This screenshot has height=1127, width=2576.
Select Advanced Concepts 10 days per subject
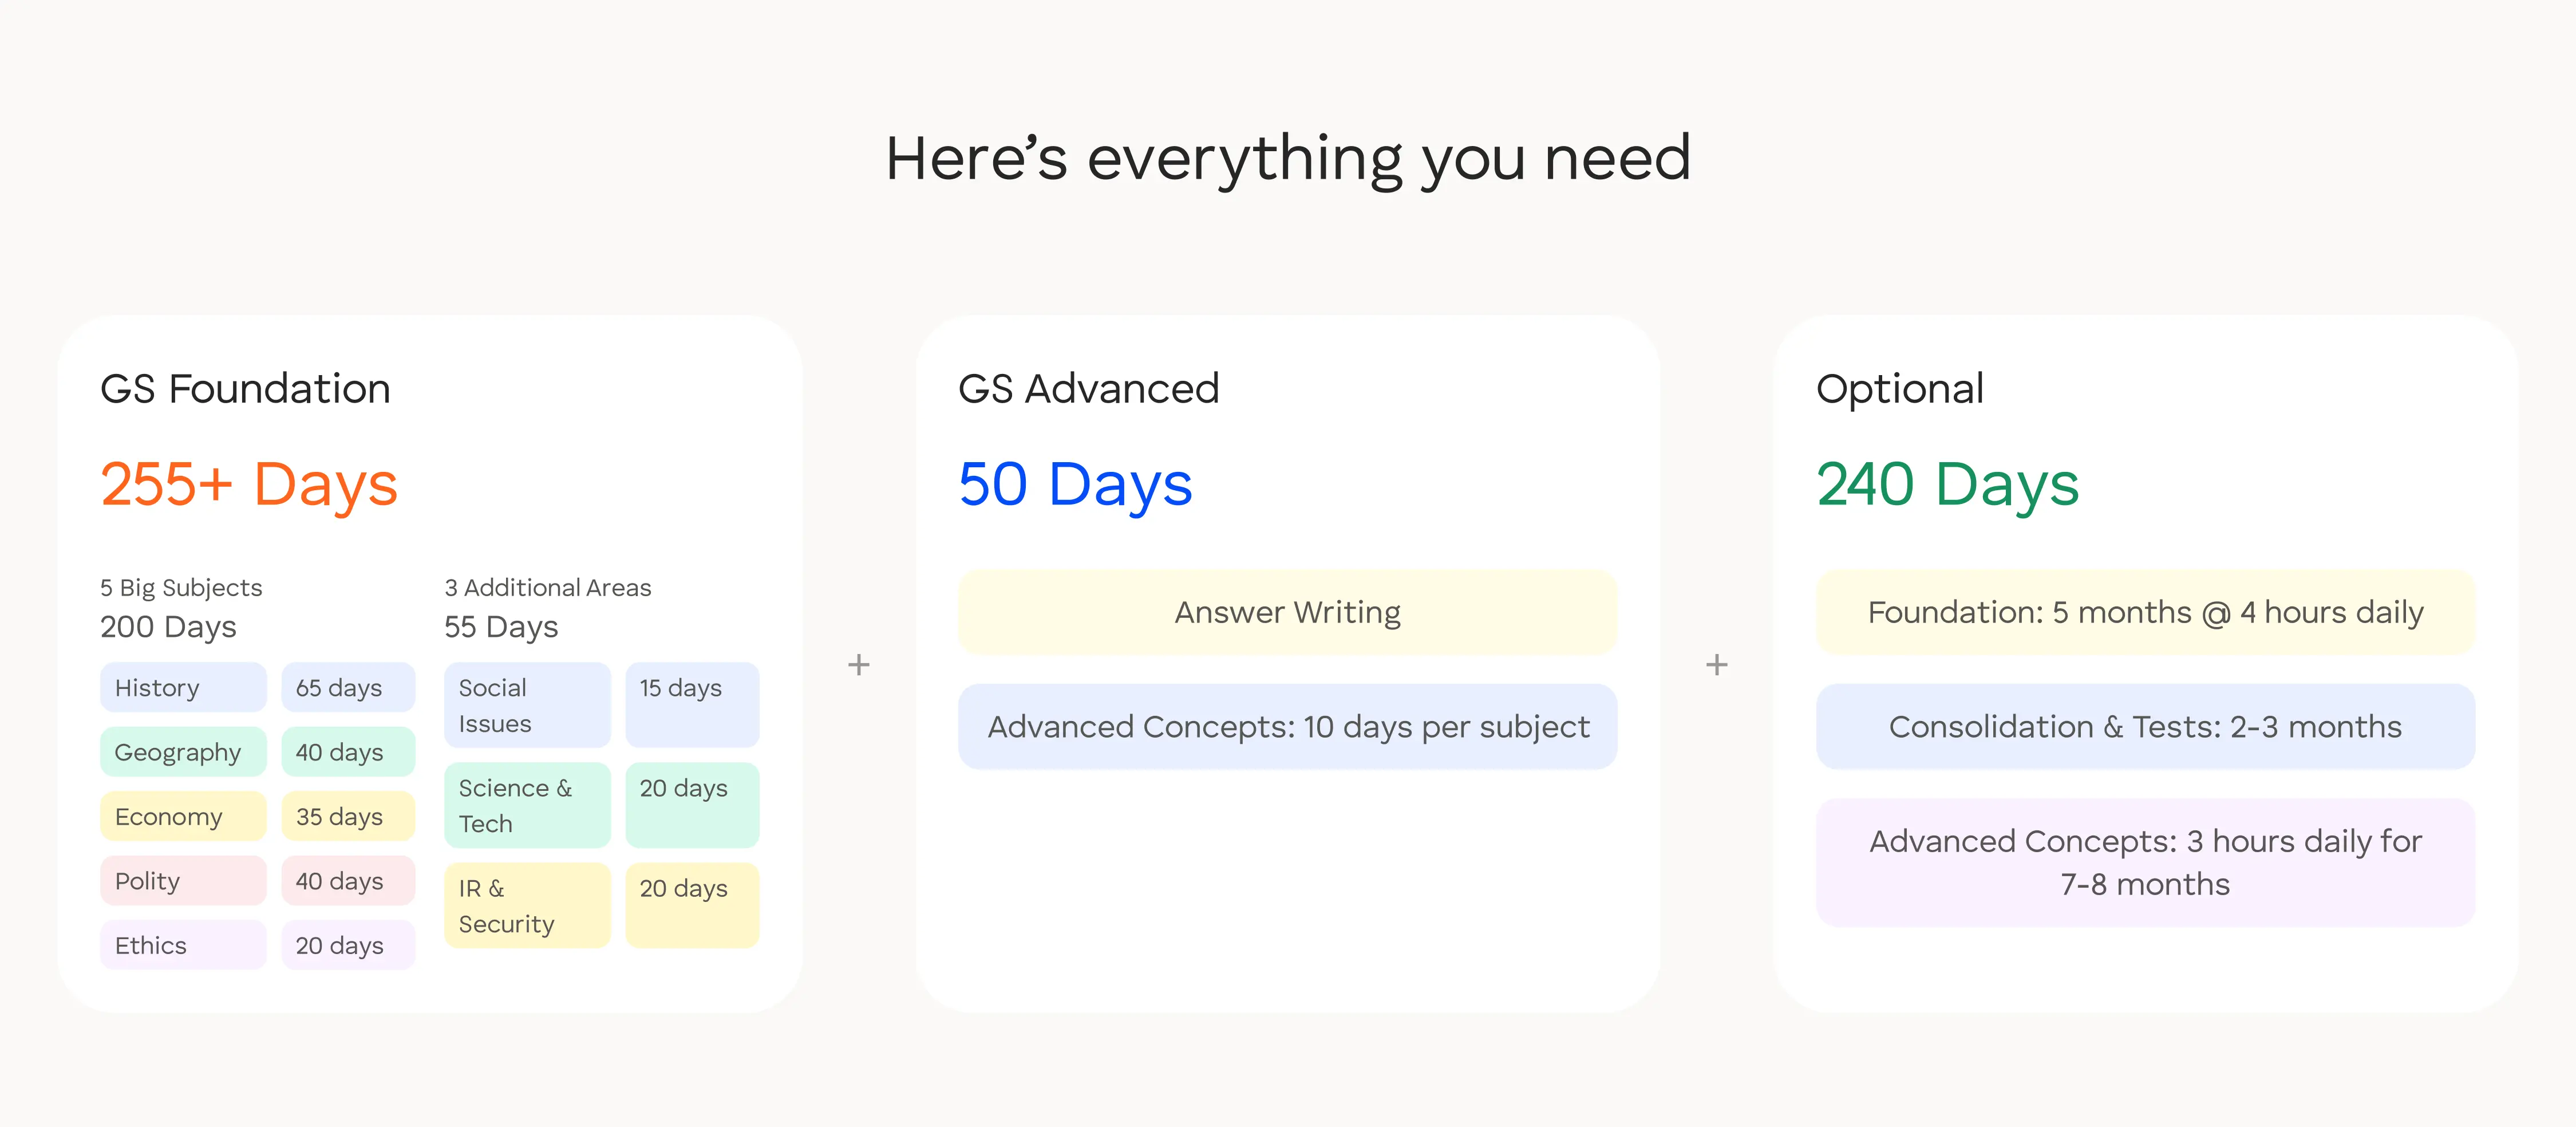tap(1287, 727)
